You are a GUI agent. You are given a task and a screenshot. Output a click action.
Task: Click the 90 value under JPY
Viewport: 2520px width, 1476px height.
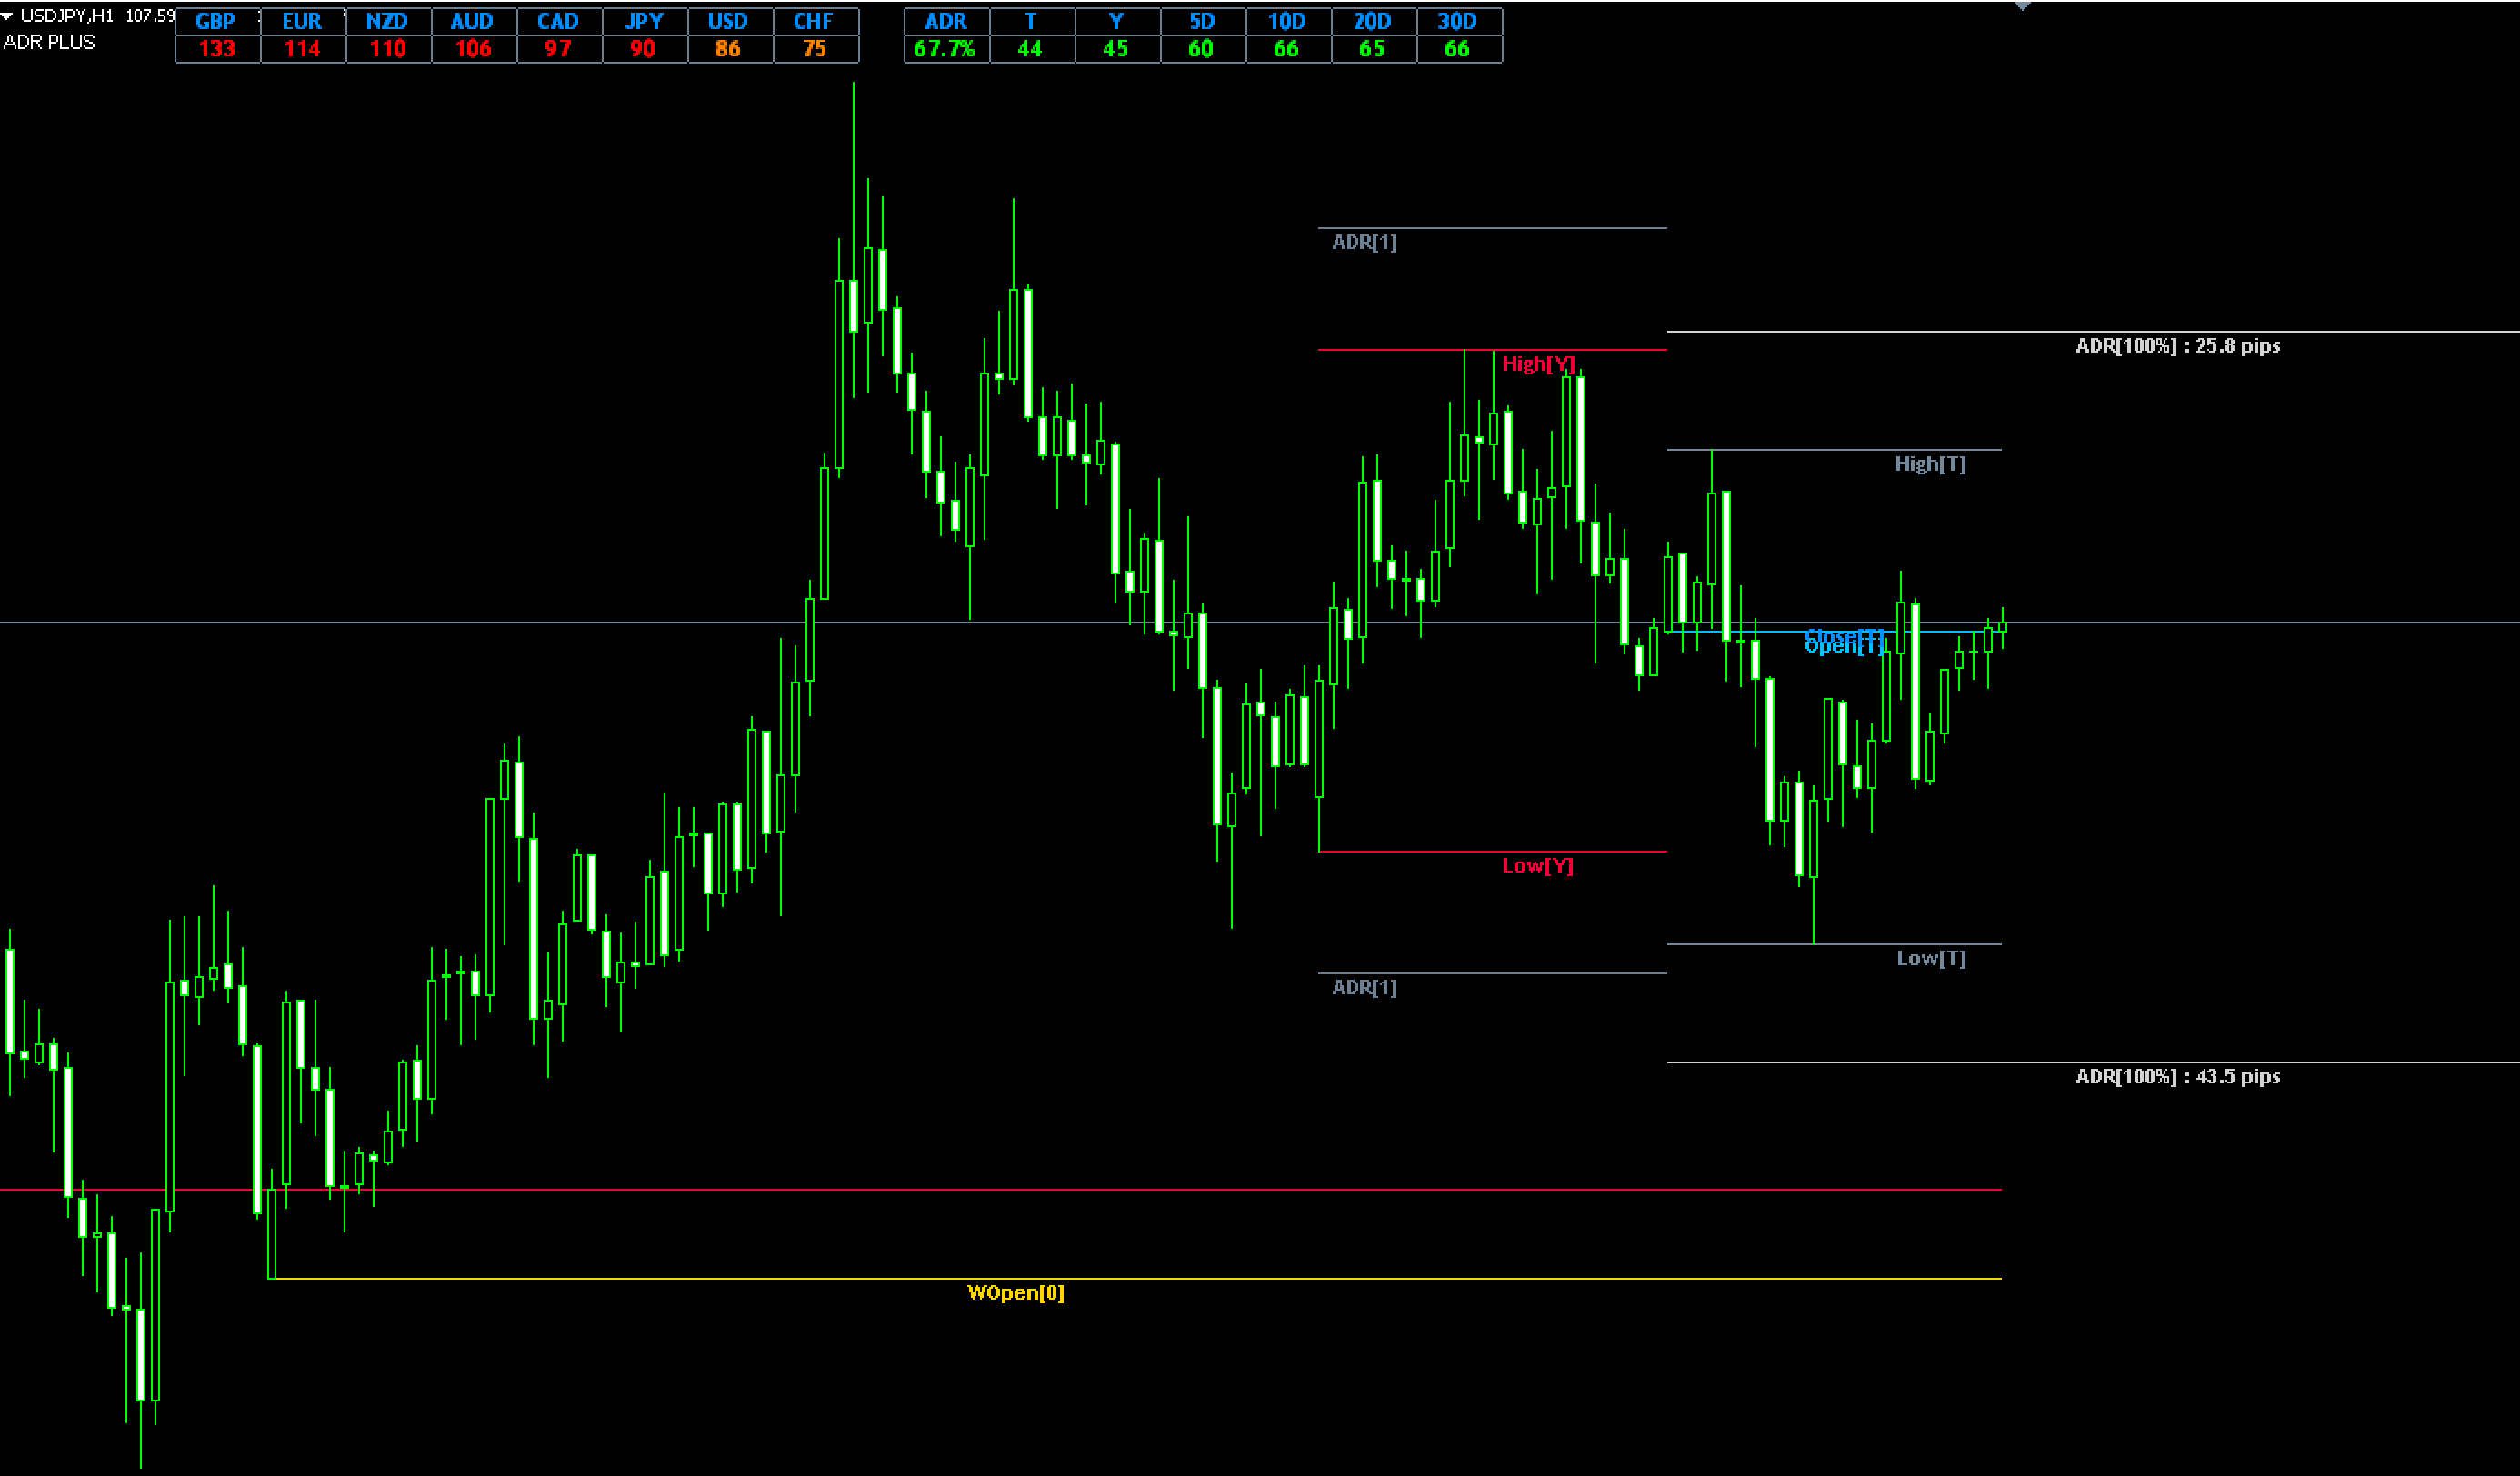(644, 49)
